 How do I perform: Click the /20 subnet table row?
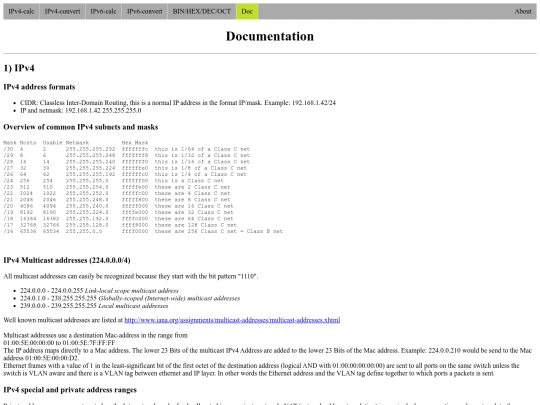tap(118, 206)
